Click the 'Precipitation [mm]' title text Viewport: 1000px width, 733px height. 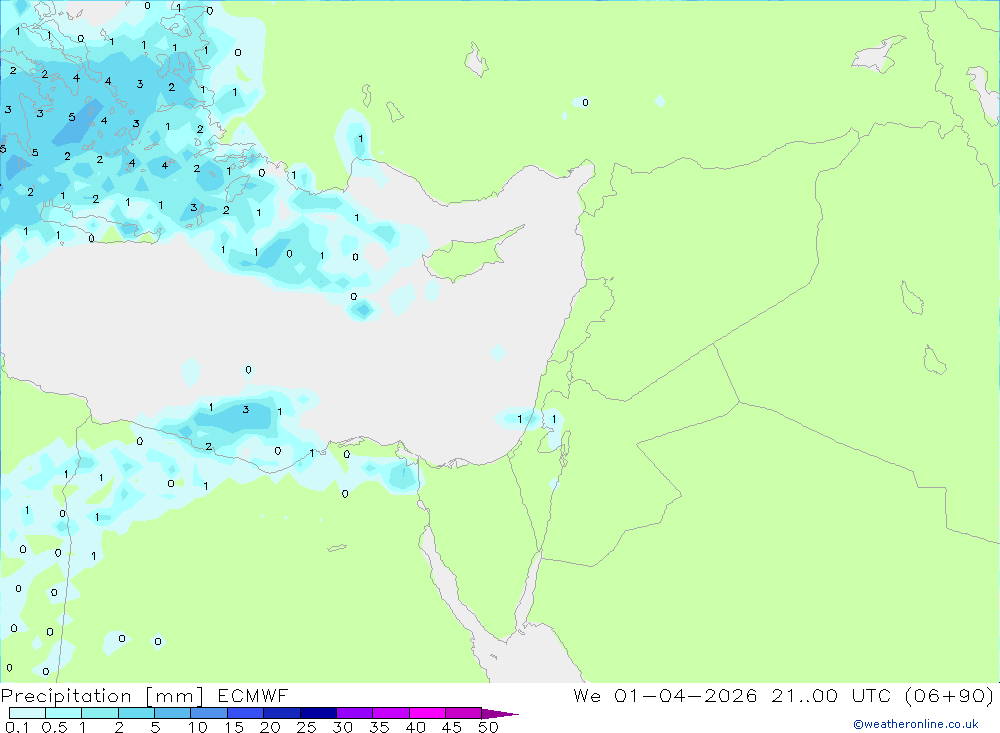pyautogui.click(x=102, y=696)
